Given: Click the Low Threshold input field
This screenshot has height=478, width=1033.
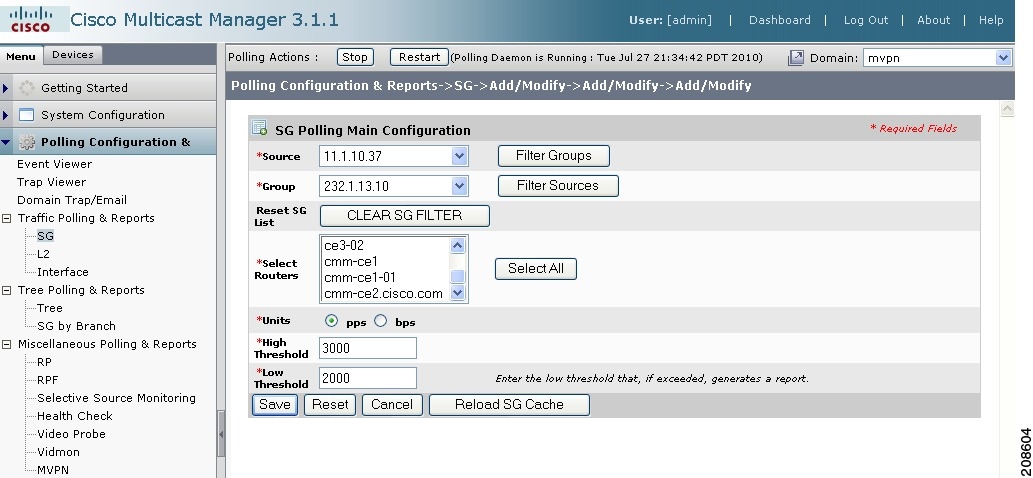Looking at the screenshot, I should (x=368, y=378).
